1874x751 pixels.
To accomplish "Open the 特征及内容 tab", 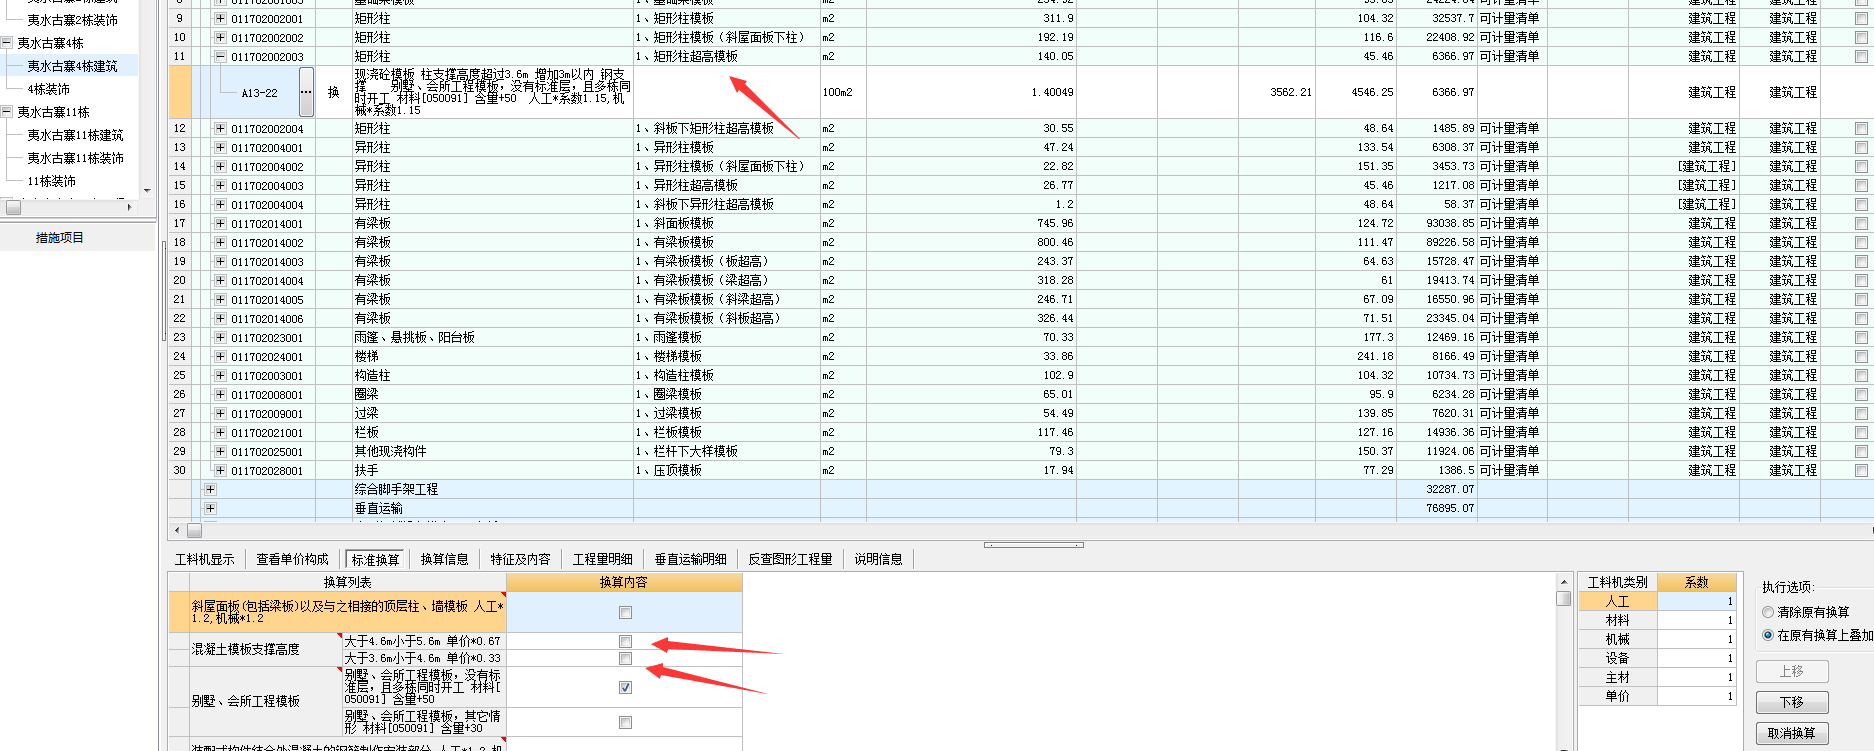I will tap(520, 560).
